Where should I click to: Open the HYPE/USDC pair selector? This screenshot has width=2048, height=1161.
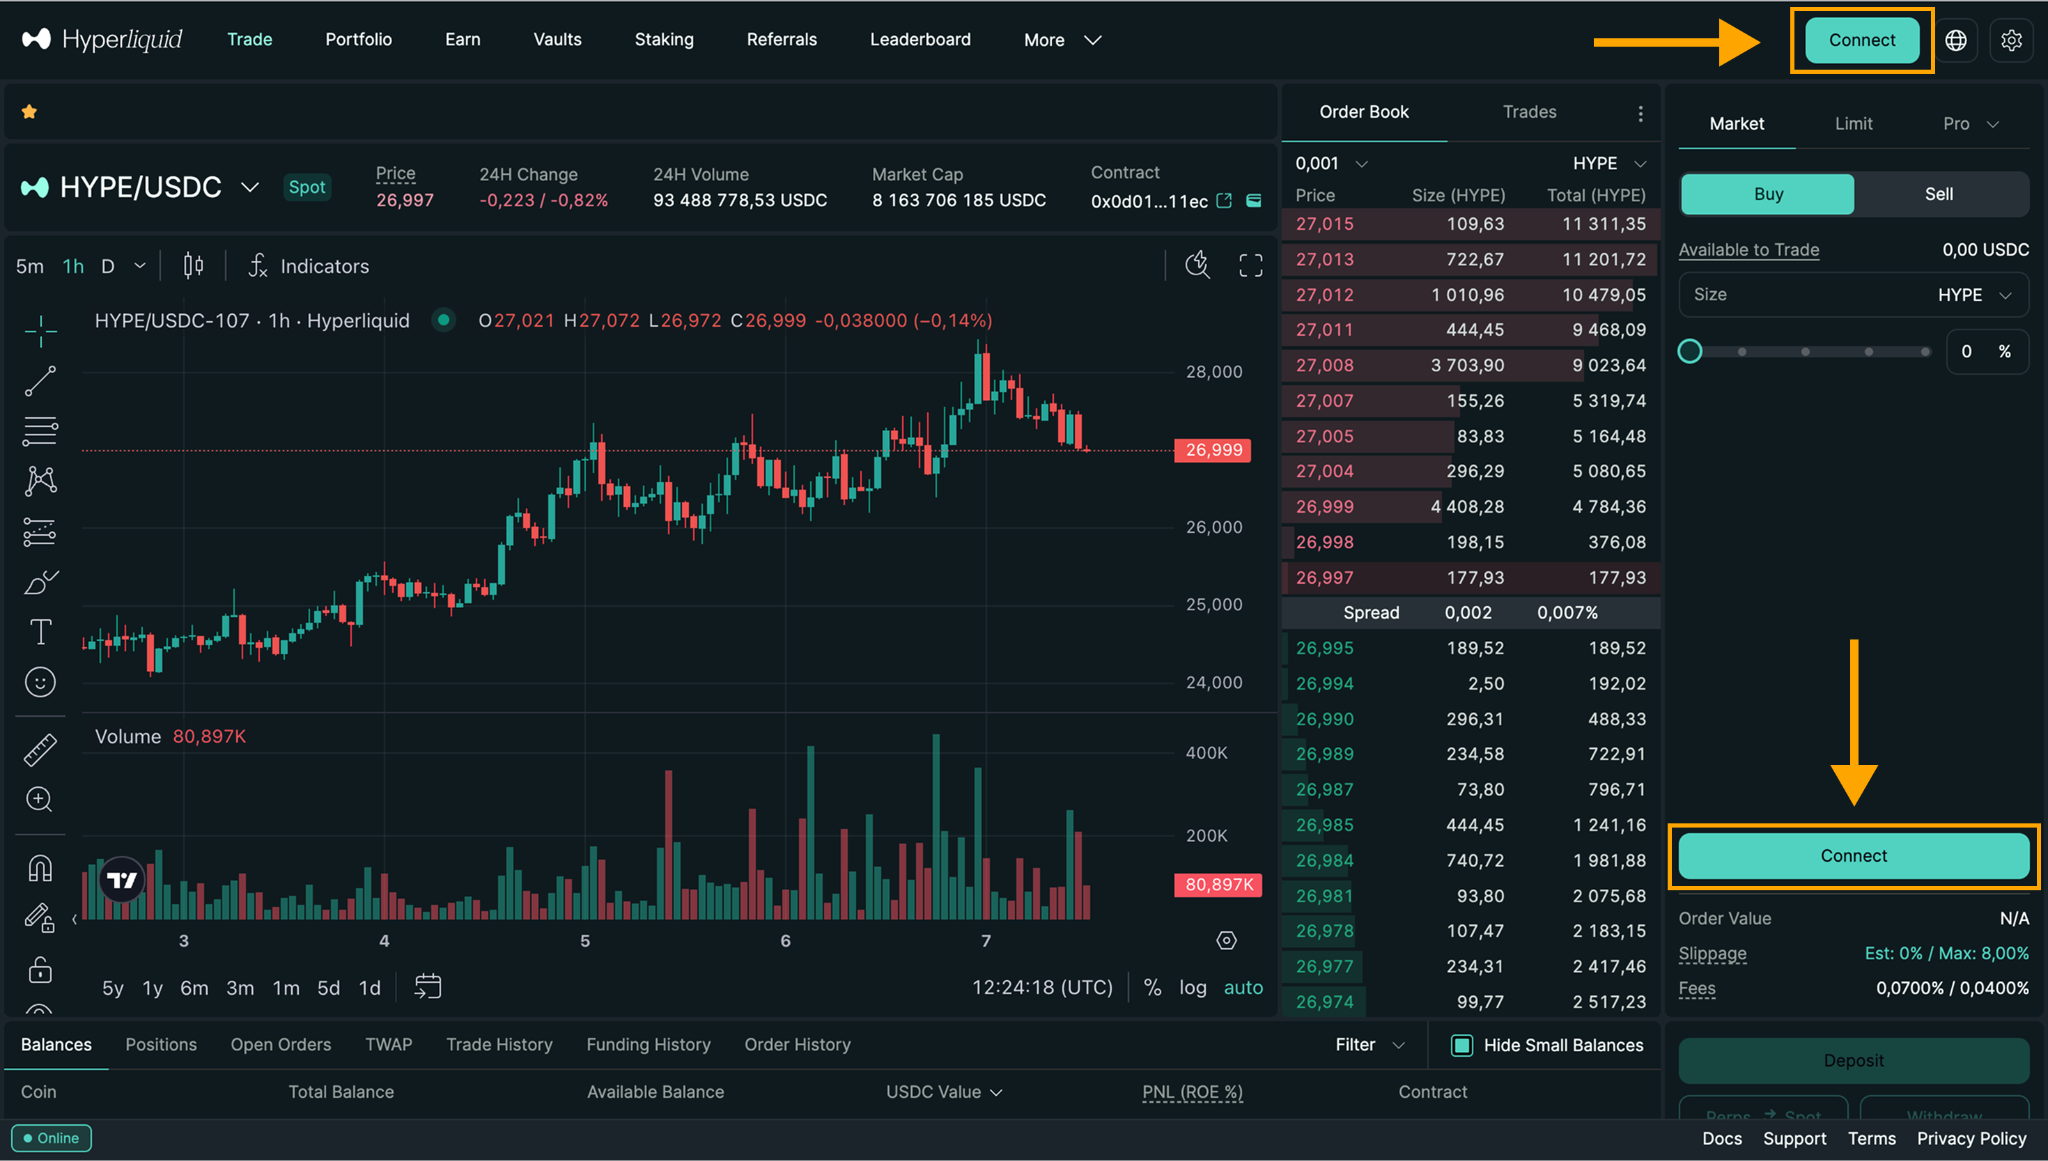tap(141, 187)
